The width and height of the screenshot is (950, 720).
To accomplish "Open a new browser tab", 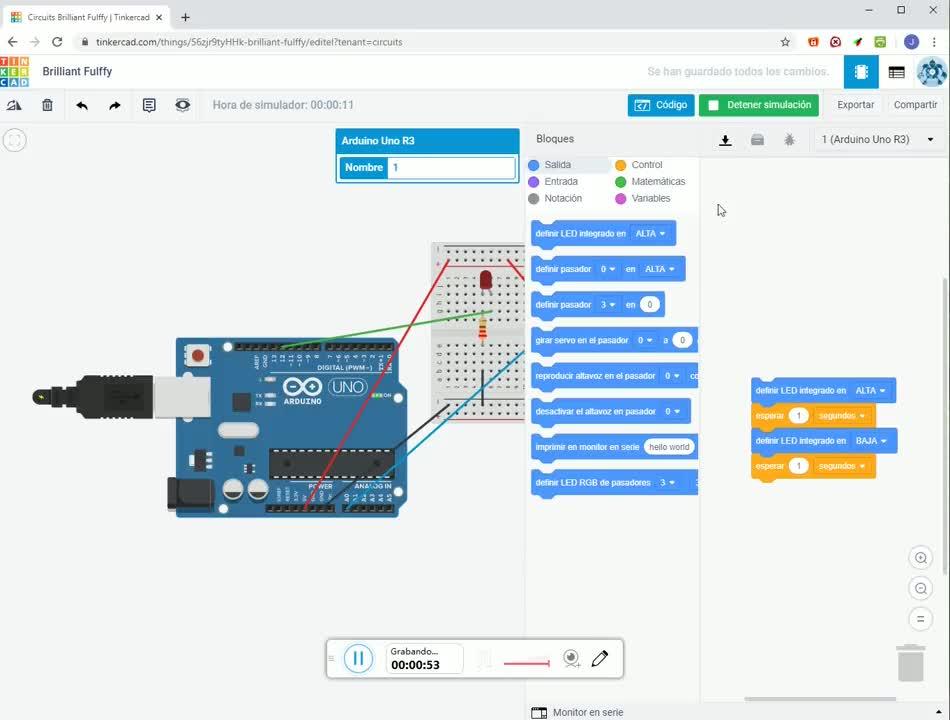I will 185,18.
